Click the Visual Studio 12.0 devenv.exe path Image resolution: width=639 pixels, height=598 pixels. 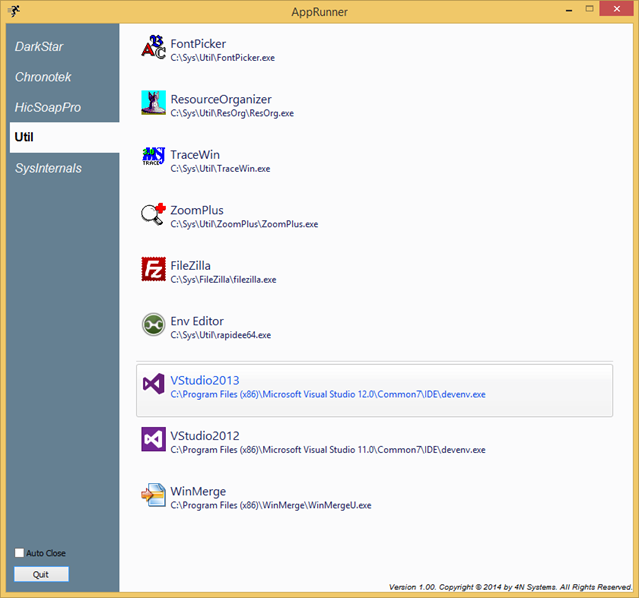coord(328,395)
